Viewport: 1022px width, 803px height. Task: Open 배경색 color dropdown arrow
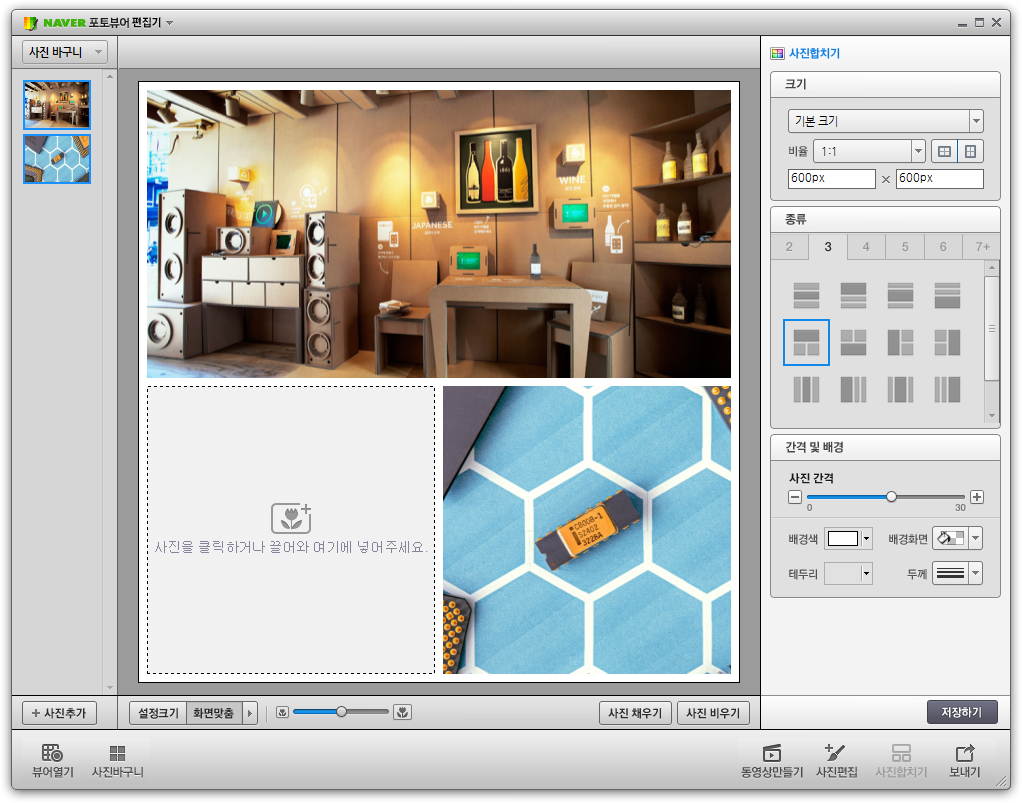(x=866, y=538)
